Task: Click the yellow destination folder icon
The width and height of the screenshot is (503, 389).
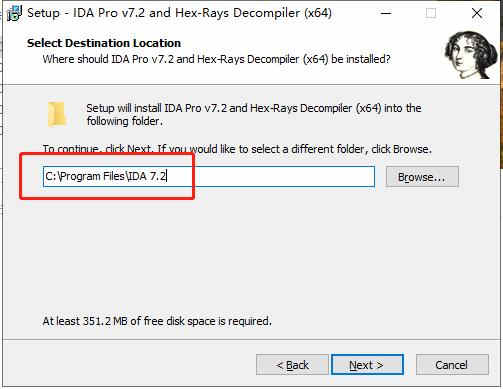Action: pos(57,114)
